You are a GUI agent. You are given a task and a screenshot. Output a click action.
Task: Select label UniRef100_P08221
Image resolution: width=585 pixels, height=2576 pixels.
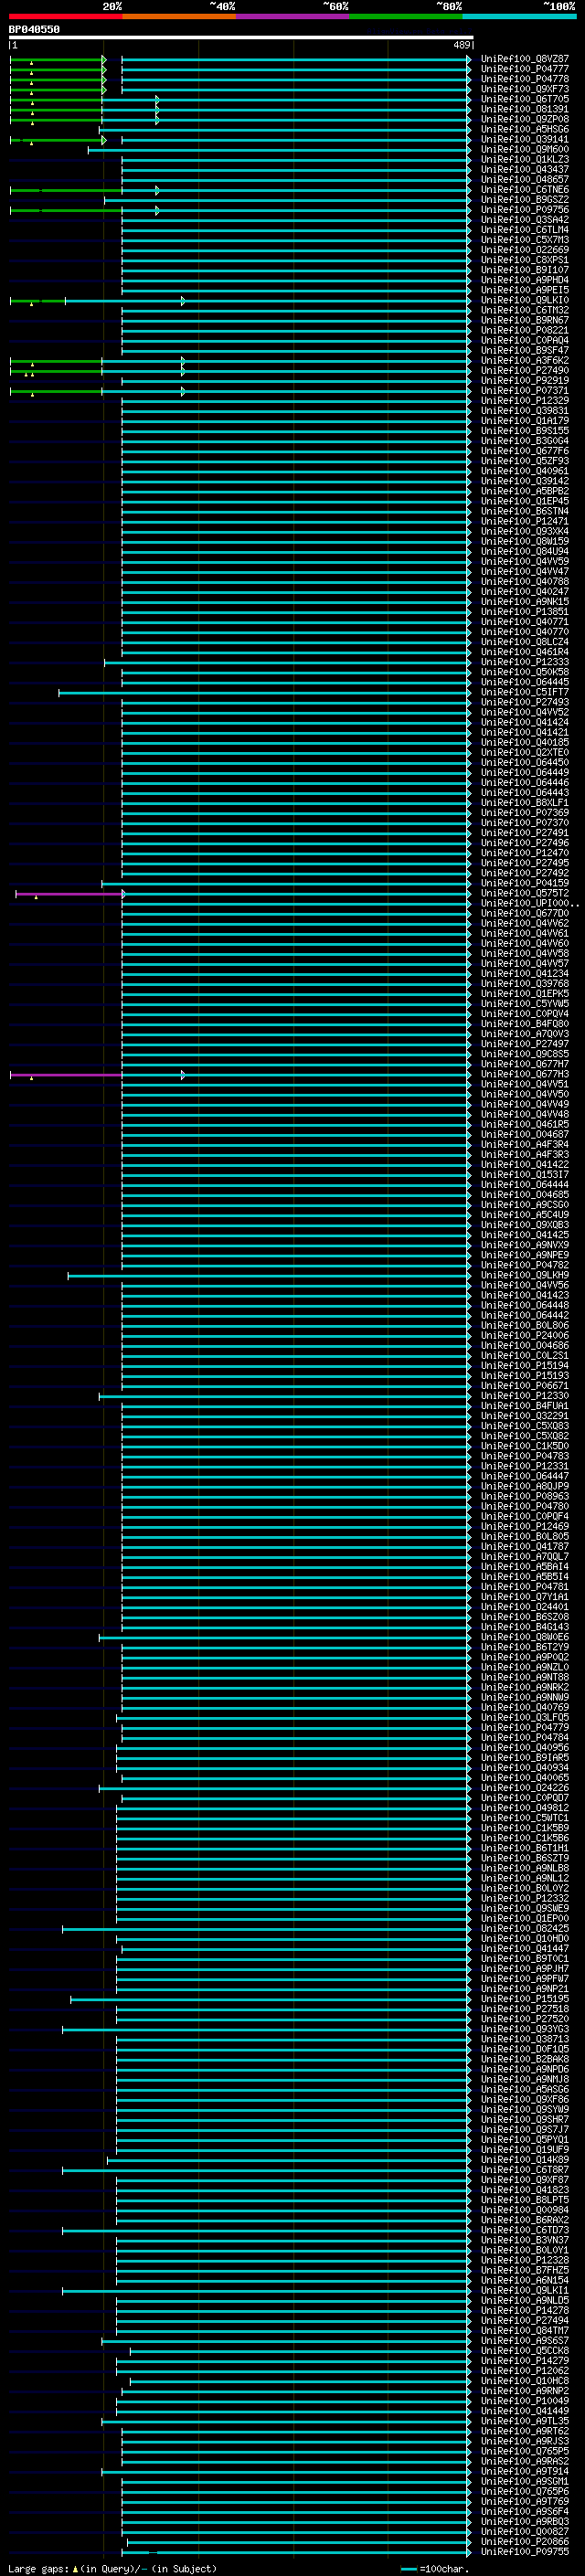(x=524, y=330)
